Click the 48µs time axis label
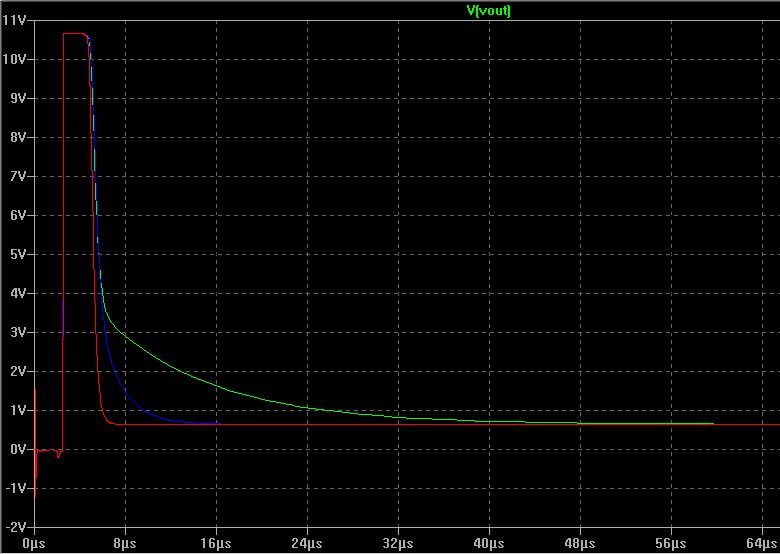Image resolution: width=780 pixels, height=554 pixels. click(580, 543)
